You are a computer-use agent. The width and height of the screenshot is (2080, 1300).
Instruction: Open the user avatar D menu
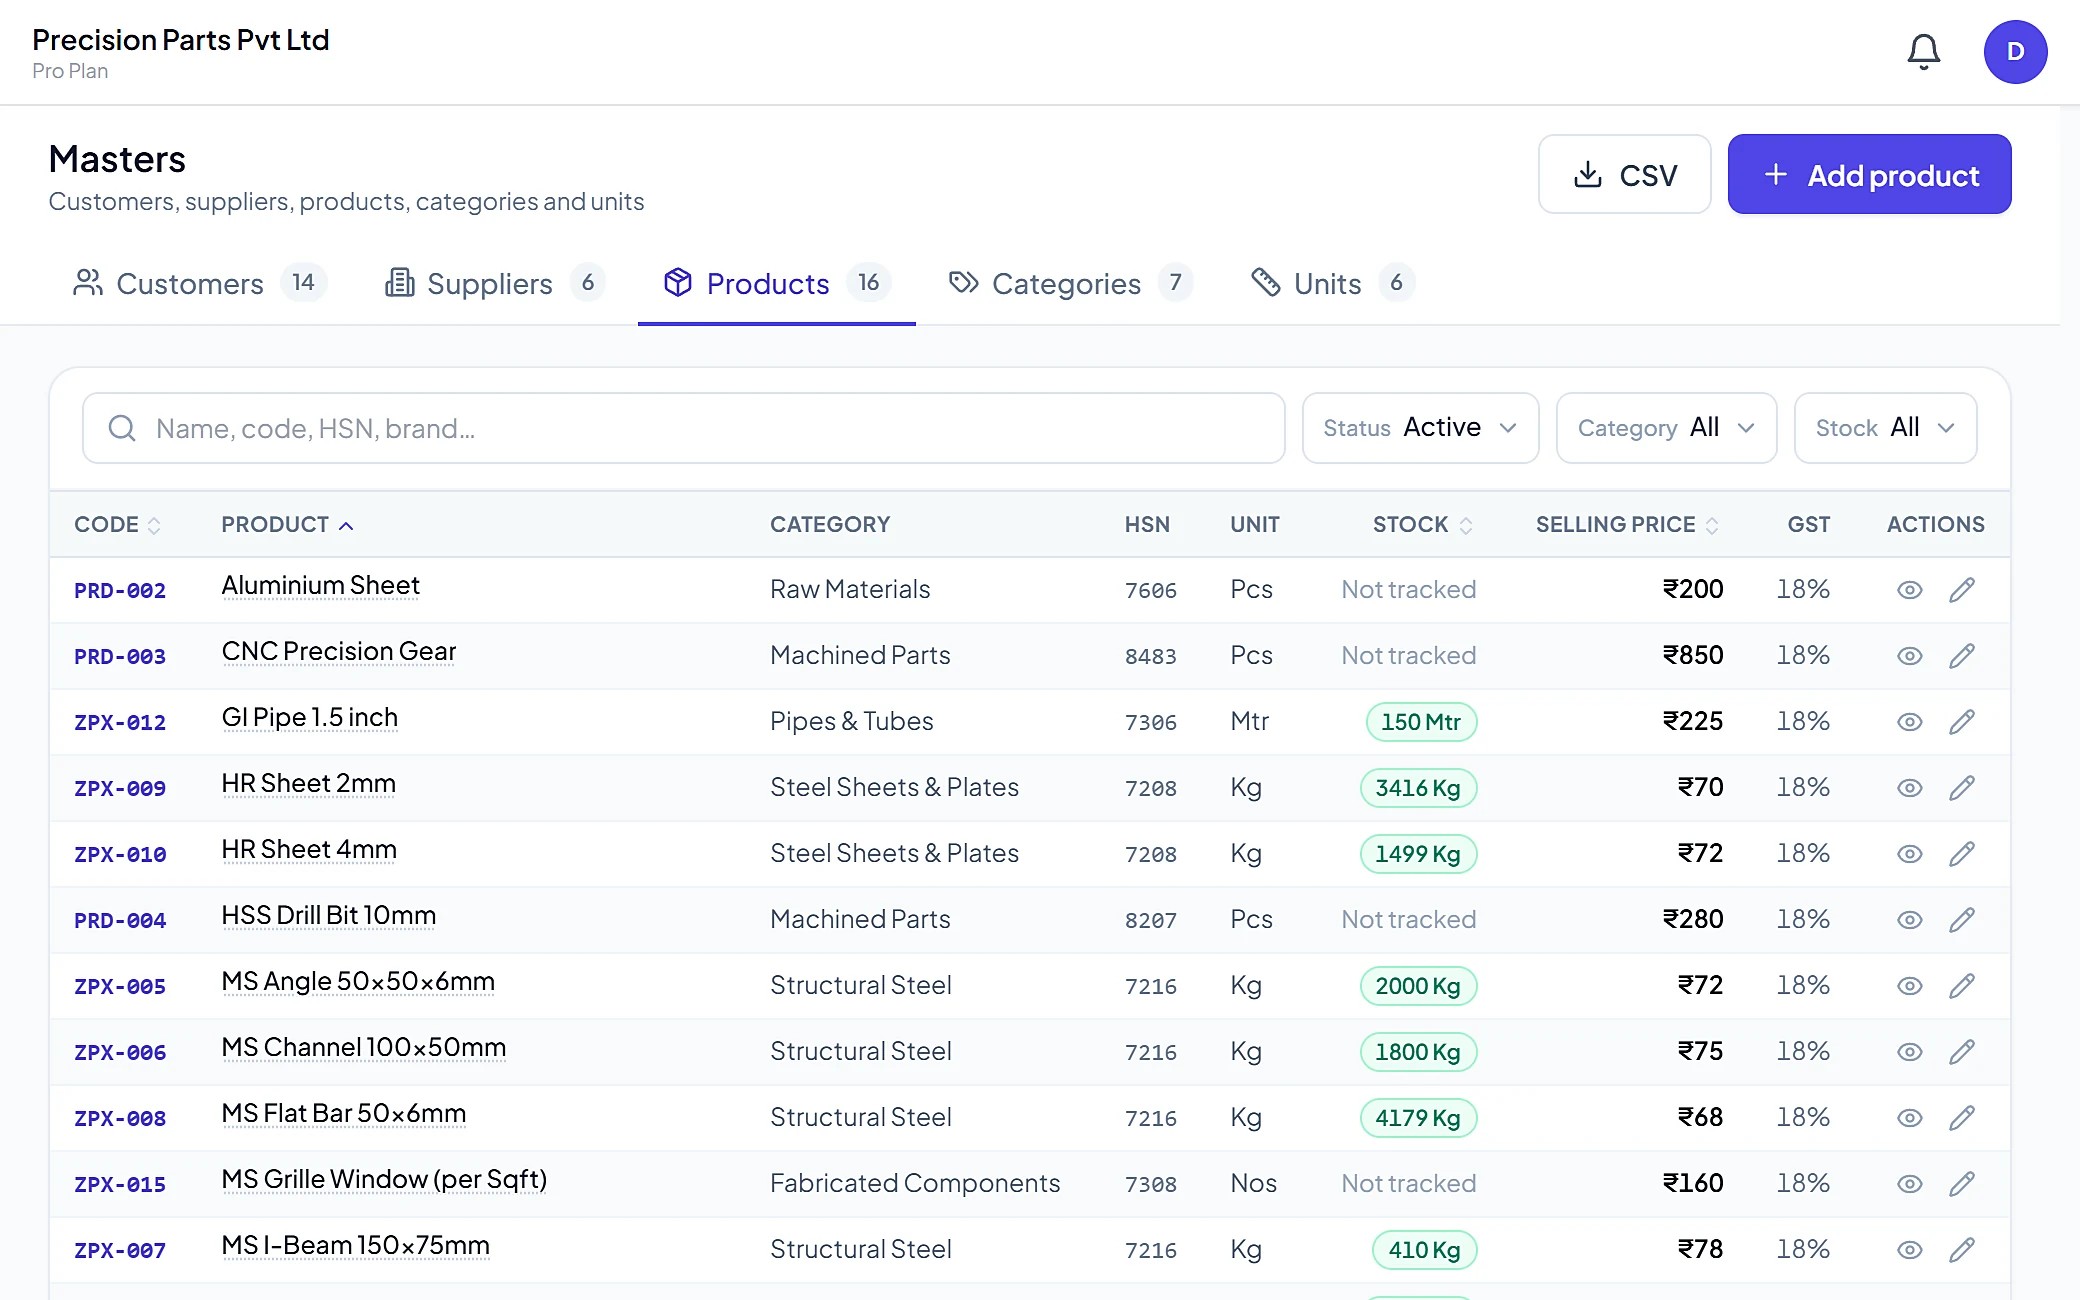[x=2015, y=52]
